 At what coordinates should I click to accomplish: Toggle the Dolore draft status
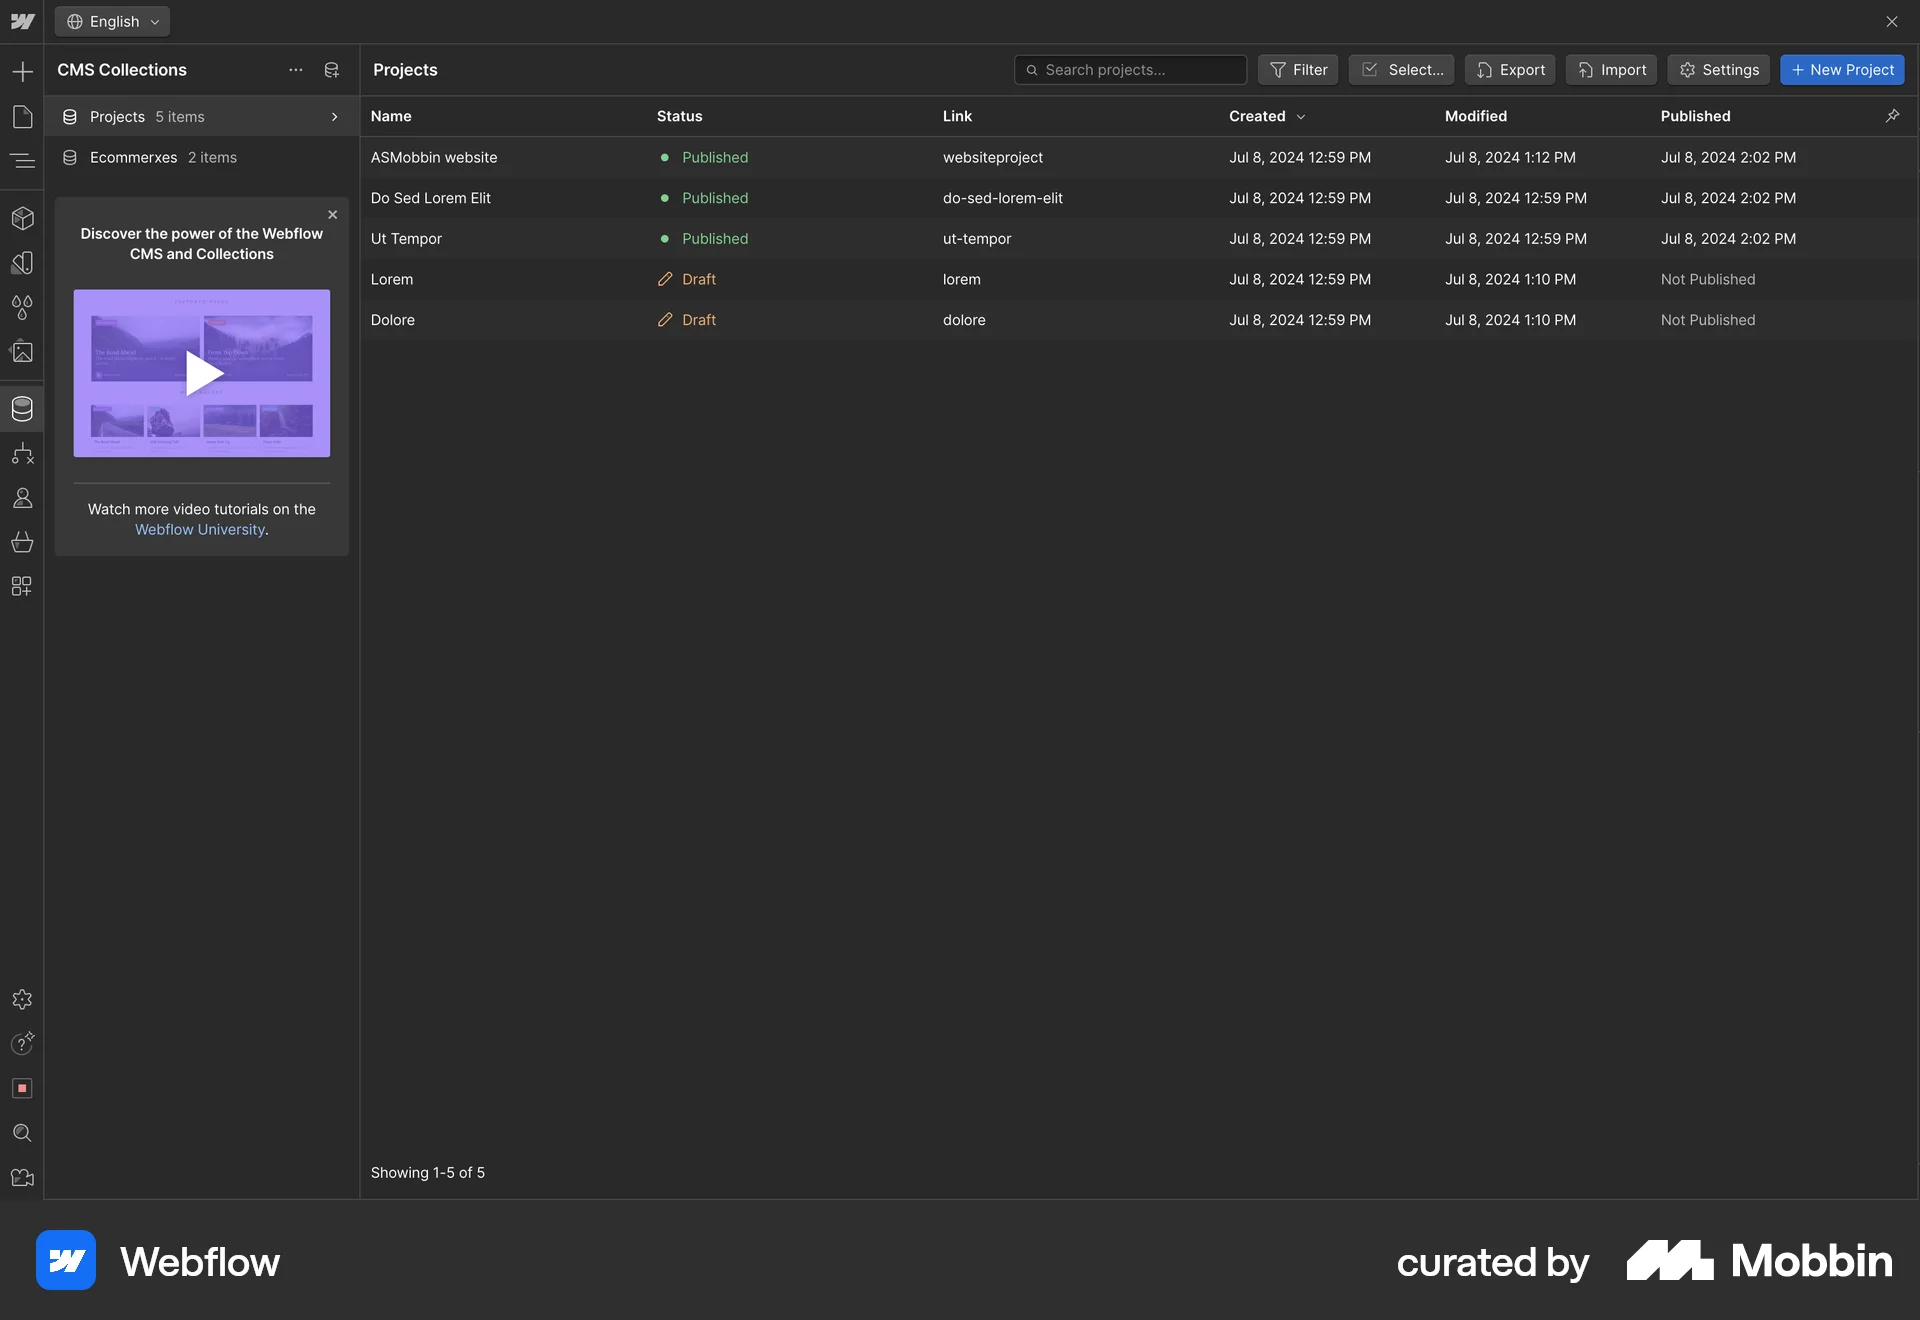pos(685,319)
